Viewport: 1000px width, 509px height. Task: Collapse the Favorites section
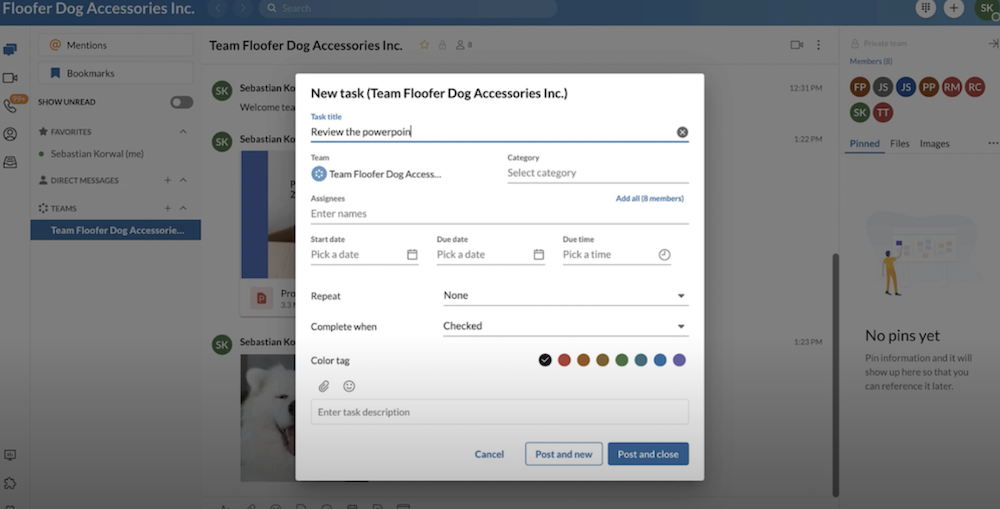183,132
